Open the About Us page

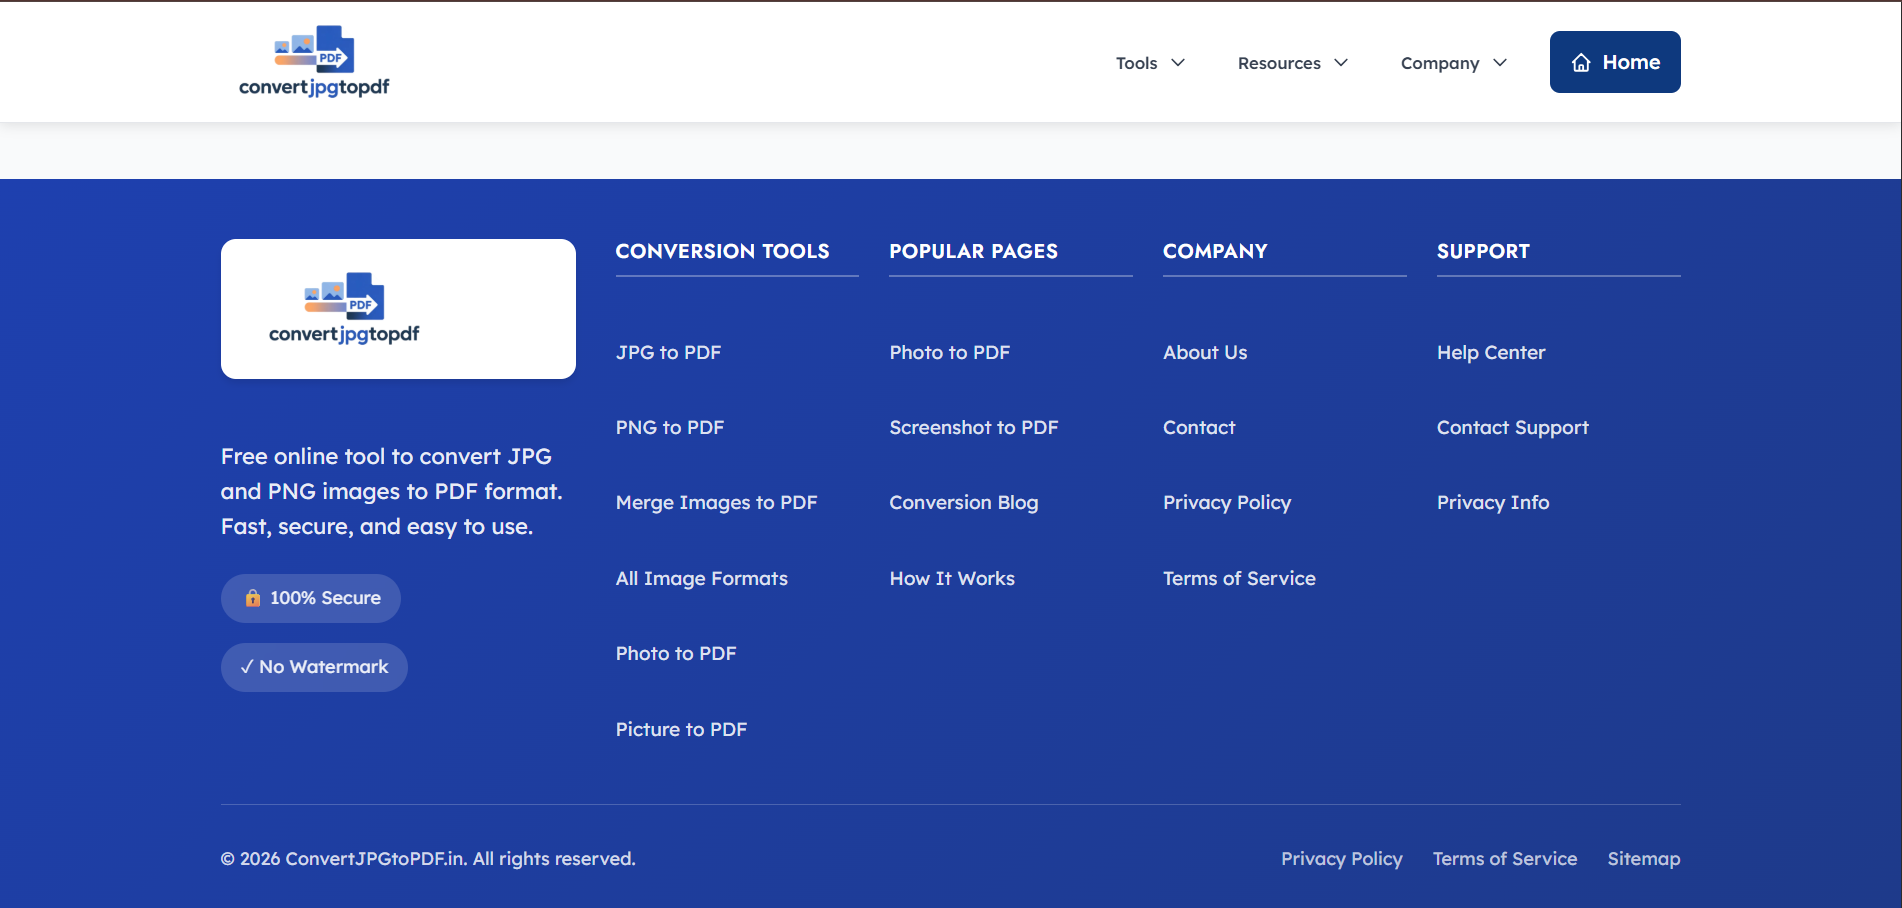[x=1204, y=352]
